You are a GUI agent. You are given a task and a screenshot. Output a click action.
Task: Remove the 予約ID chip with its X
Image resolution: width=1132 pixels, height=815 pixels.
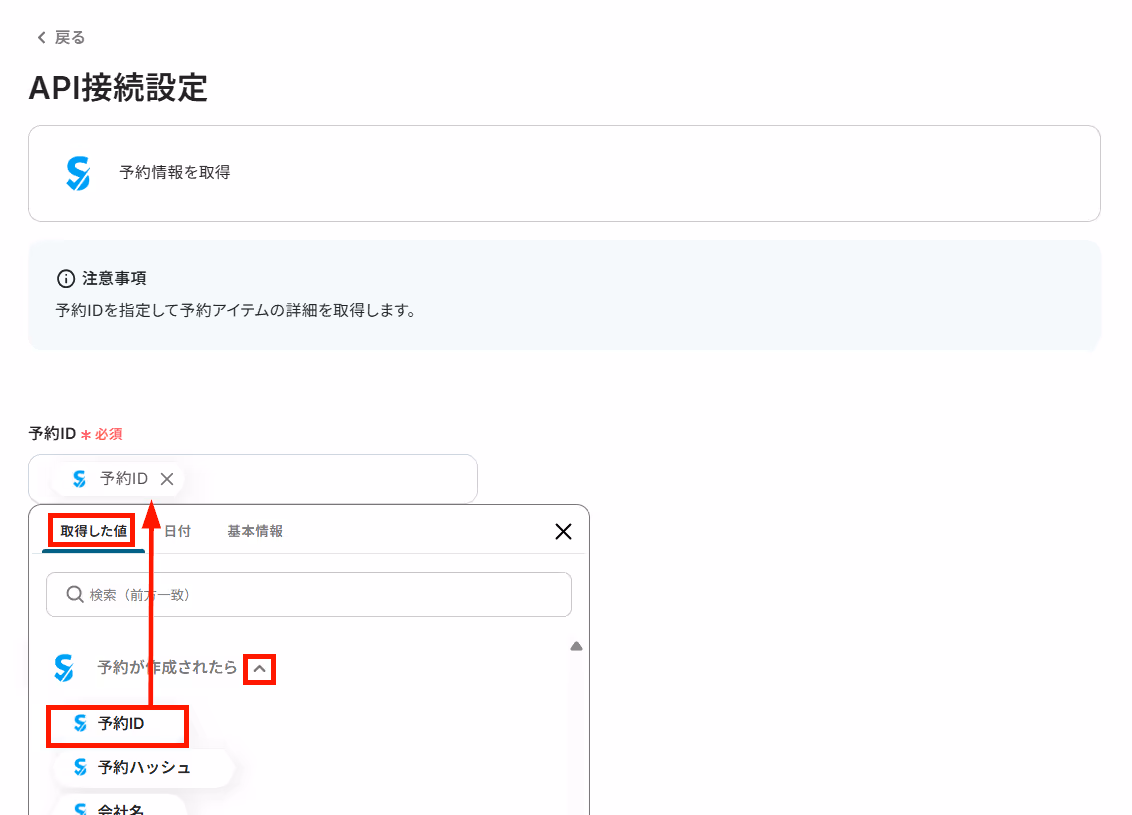click(x=167, y=479)
